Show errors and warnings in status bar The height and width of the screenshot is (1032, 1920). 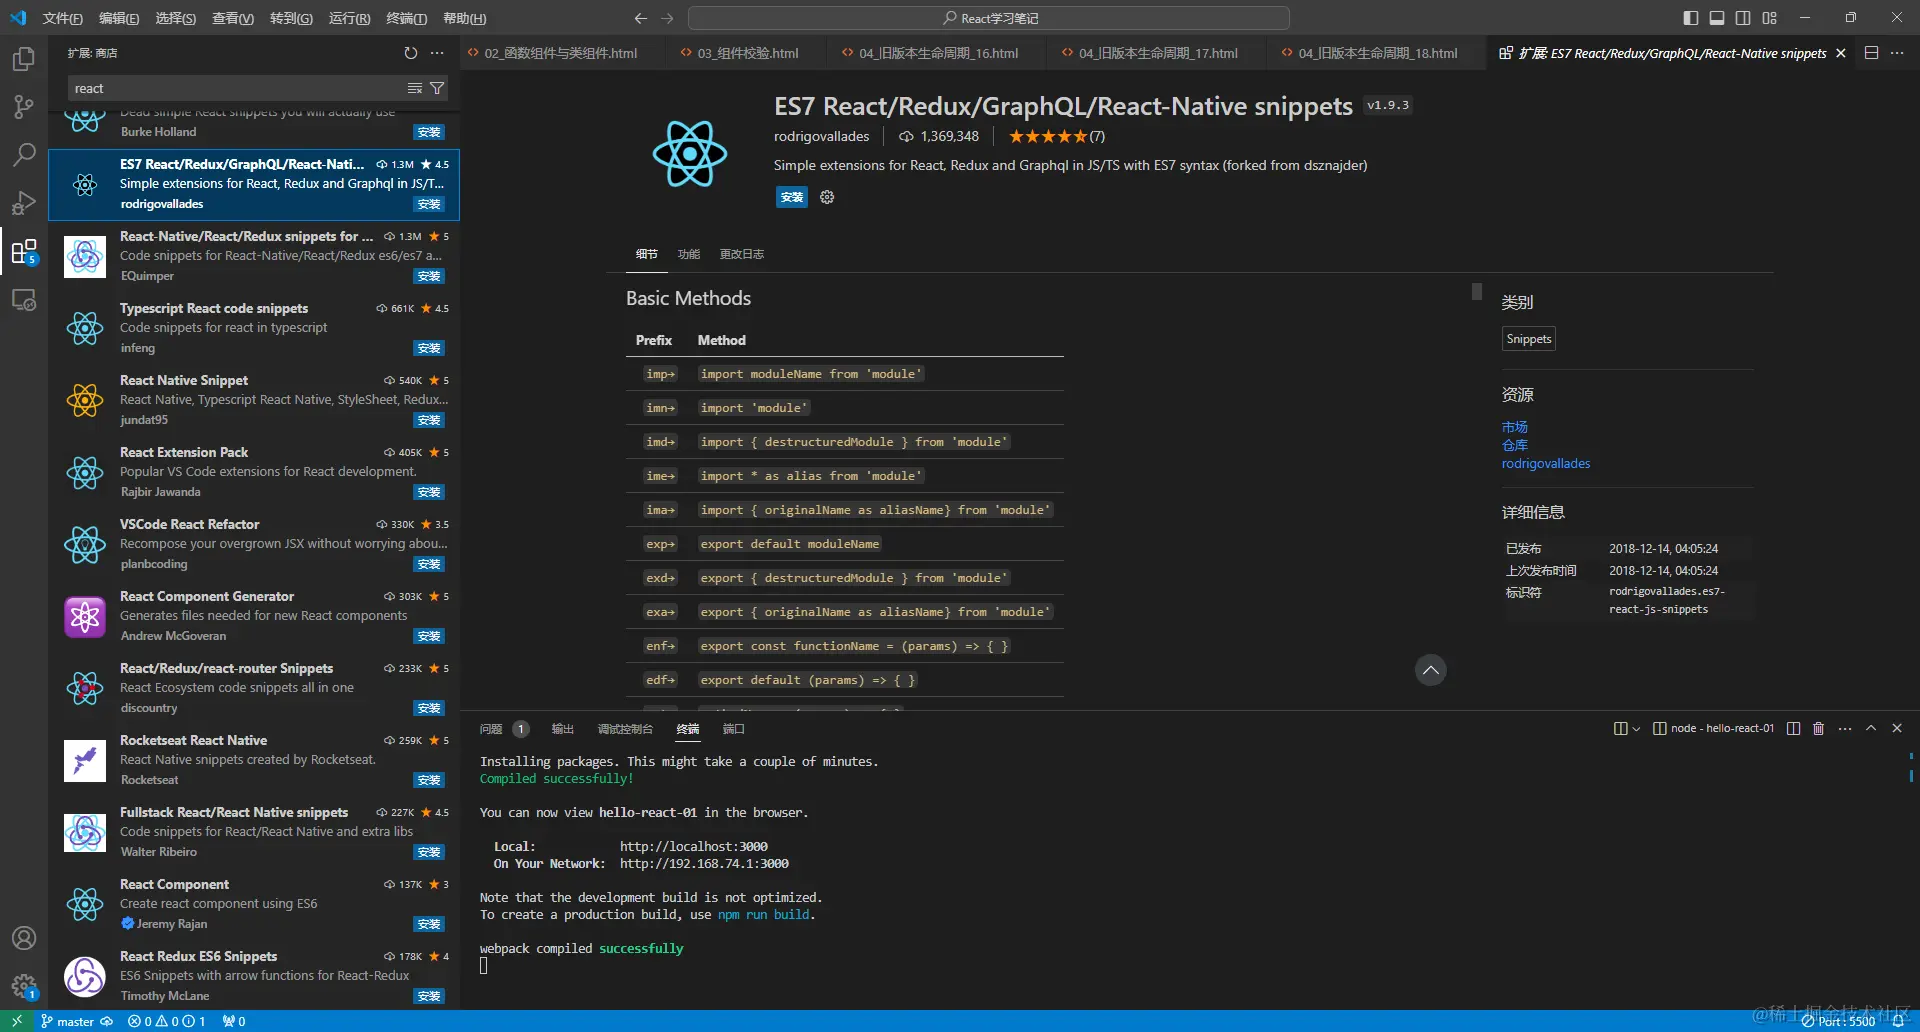click(x=167, y=1021)
